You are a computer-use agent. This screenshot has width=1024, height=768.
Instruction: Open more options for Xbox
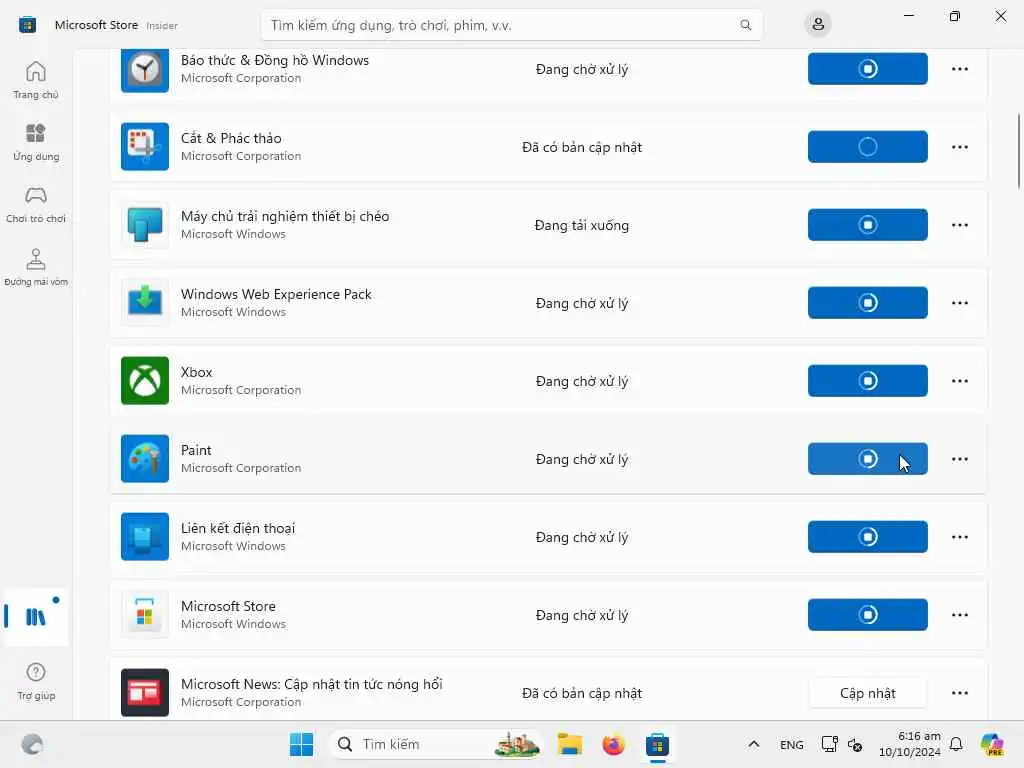[x=959, y=381]
